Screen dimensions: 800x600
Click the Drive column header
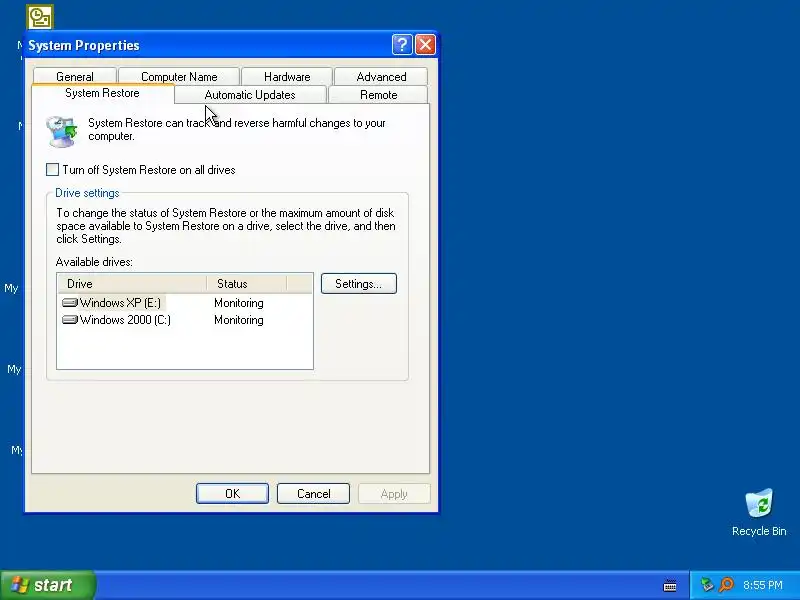132,284
